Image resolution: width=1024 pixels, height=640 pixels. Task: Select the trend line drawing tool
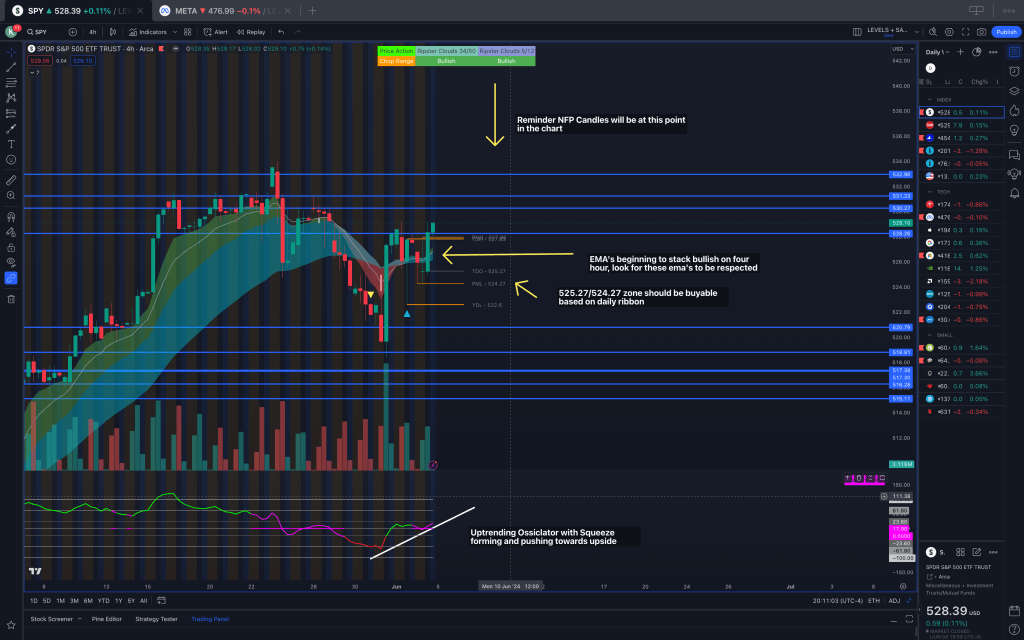[x=11, y=66]
